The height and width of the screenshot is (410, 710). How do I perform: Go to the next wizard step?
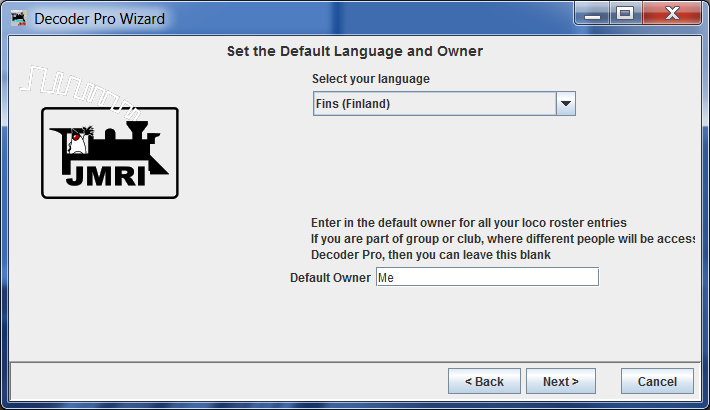[561, 381]
